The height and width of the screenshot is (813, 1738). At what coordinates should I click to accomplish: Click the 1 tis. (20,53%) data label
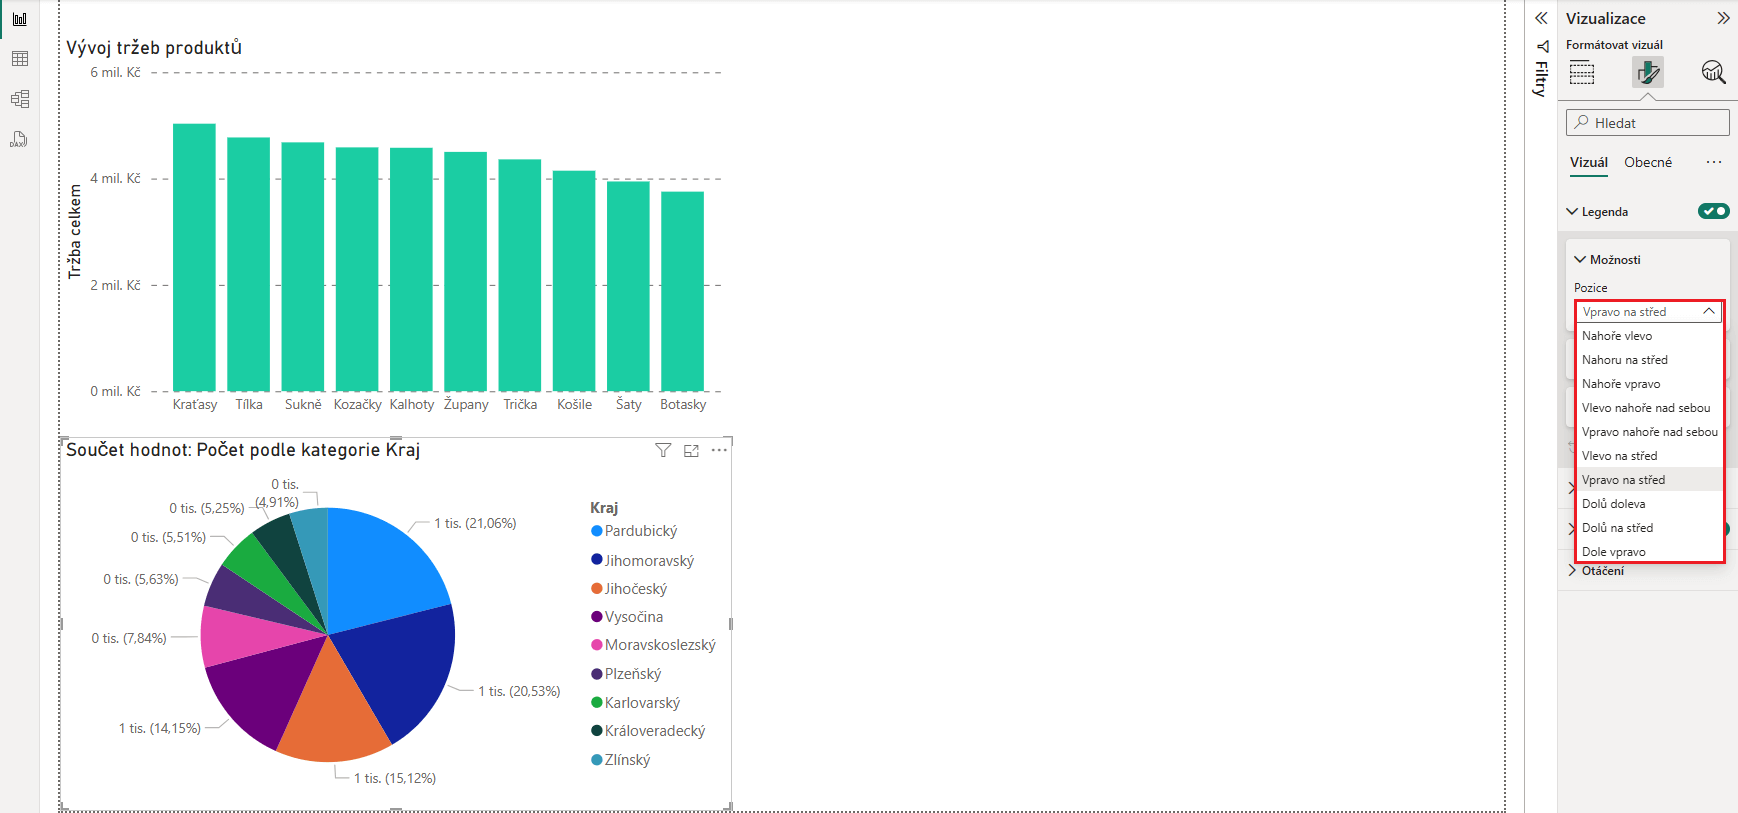point(519,691)
